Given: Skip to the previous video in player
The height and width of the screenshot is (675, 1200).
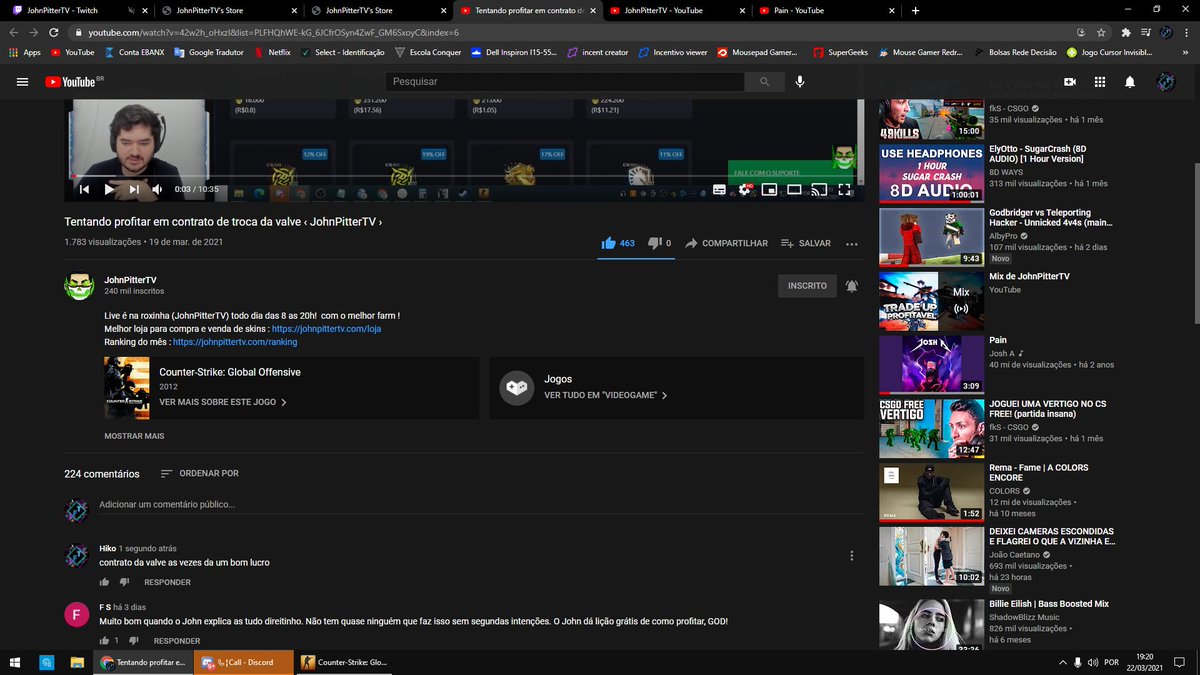Looking at the screenshot, I should coord(85,189).
